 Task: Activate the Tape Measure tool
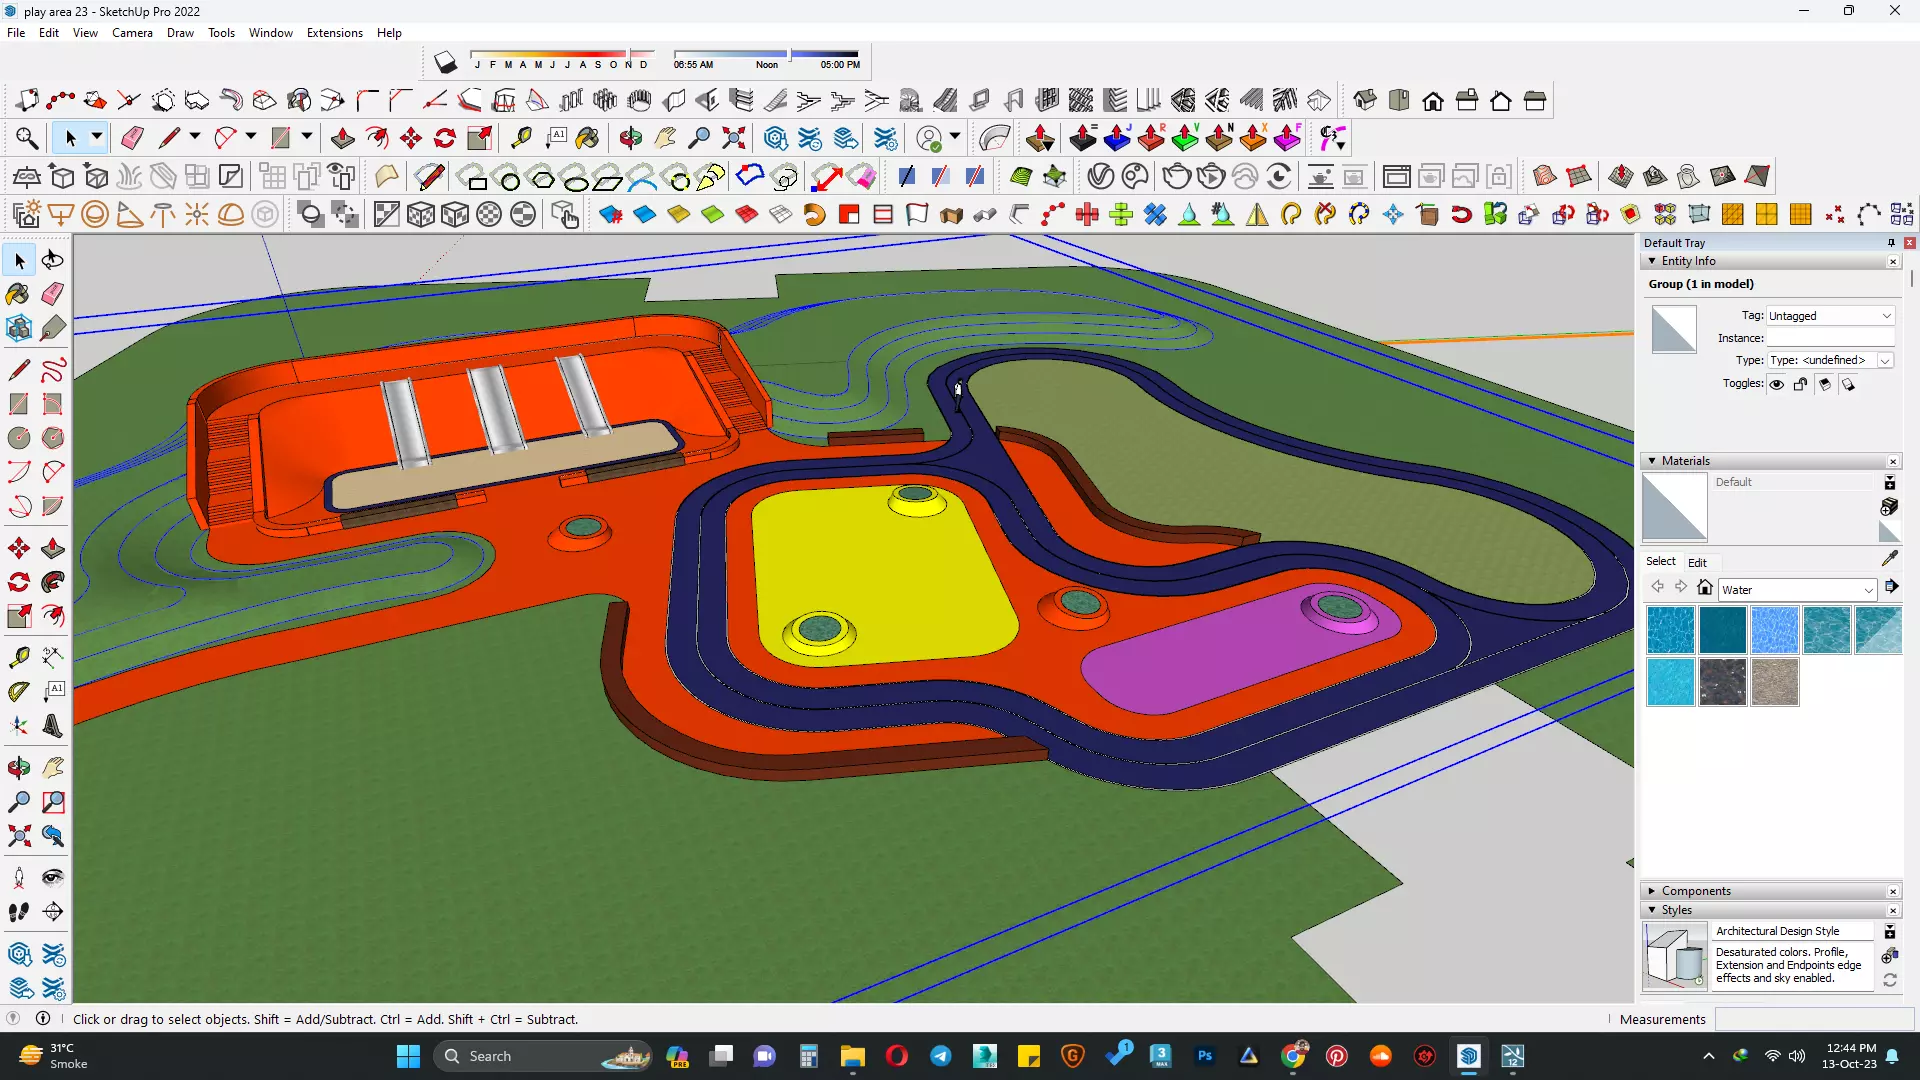[x=18, y=657]
